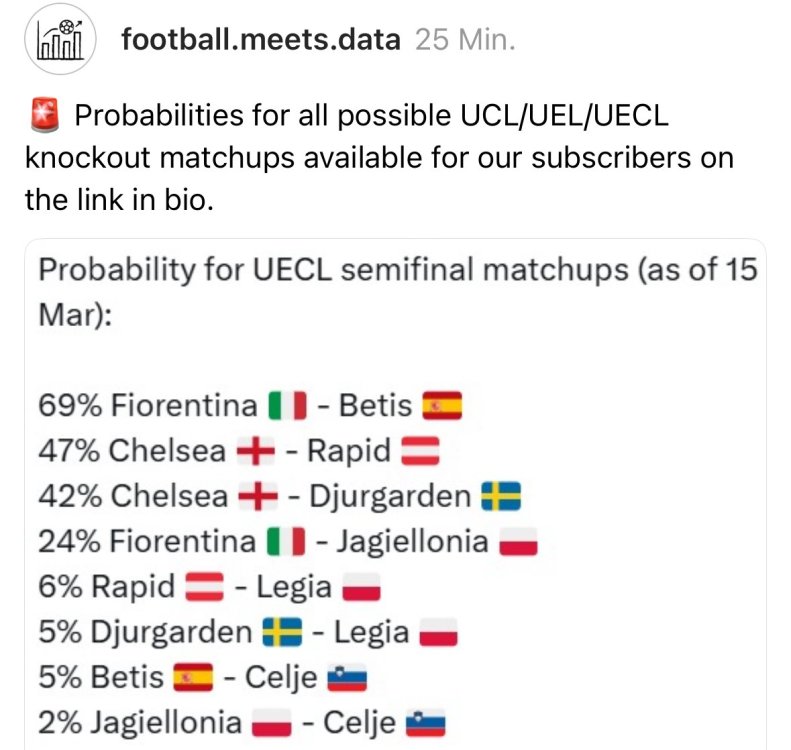Click Italy flag in the 69% Fiorentina row
This screenshot has width=791, height=750.
click(x=286, y=406)
